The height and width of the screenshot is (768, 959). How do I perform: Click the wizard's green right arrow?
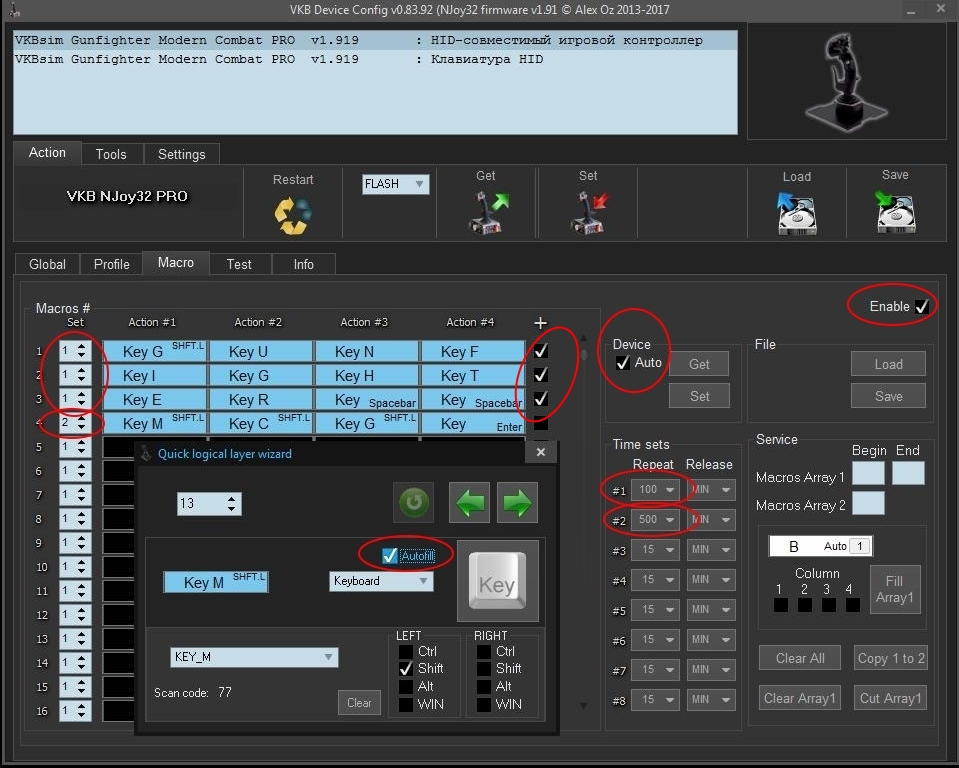[x=517, y=503]
